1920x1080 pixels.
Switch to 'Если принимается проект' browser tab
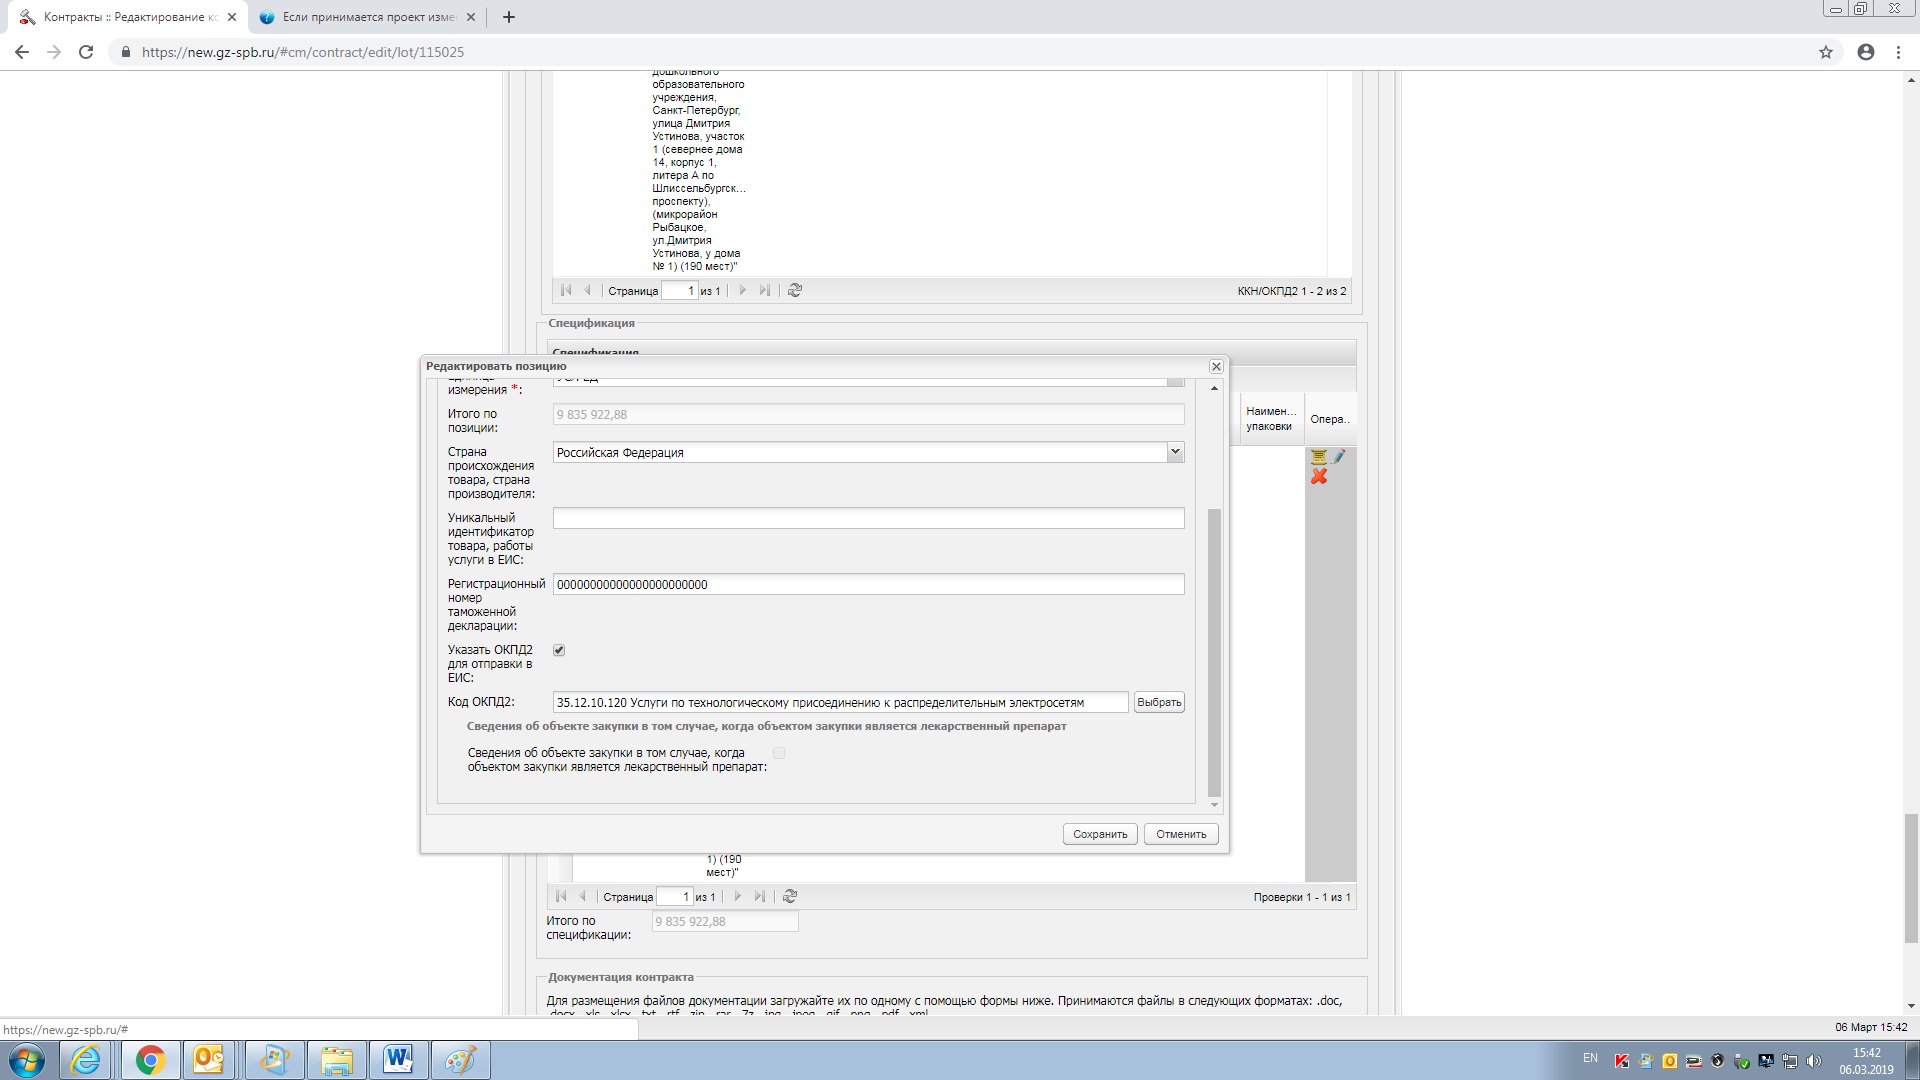click(368, 17)
